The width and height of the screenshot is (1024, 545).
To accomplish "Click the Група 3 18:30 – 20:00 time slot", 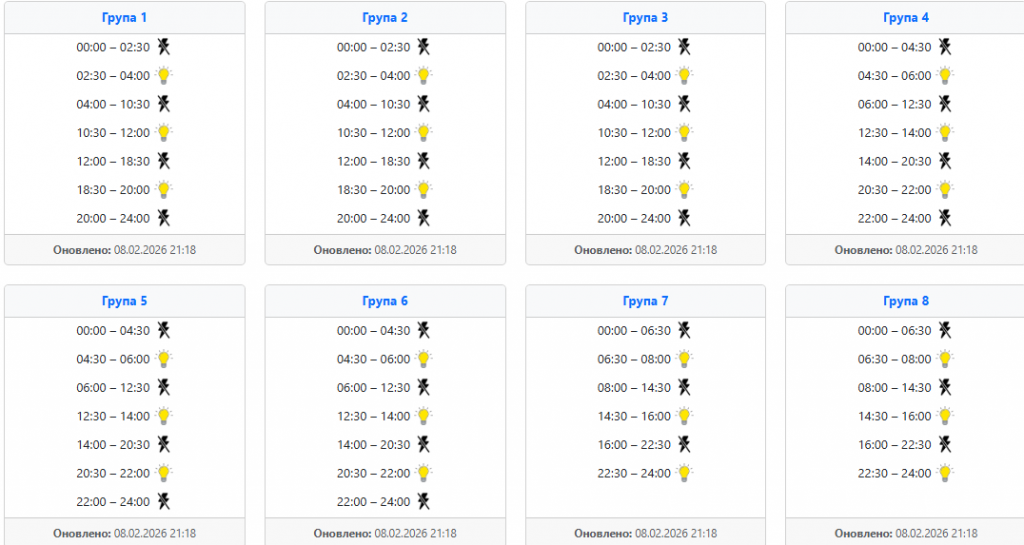I will click(x=634, y=189).
